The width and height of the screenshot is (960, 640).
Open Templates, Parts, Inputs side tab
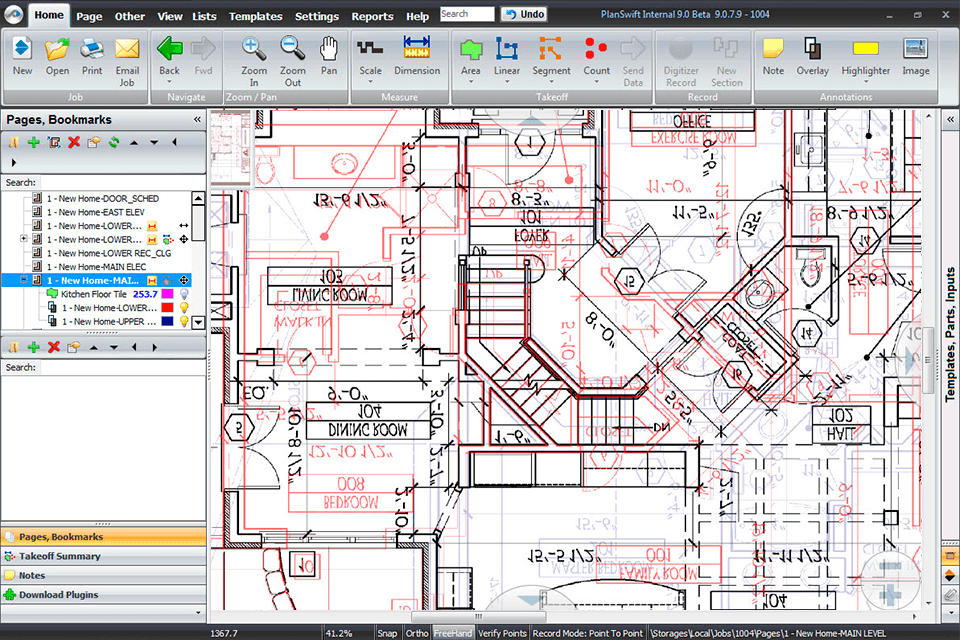950,334
